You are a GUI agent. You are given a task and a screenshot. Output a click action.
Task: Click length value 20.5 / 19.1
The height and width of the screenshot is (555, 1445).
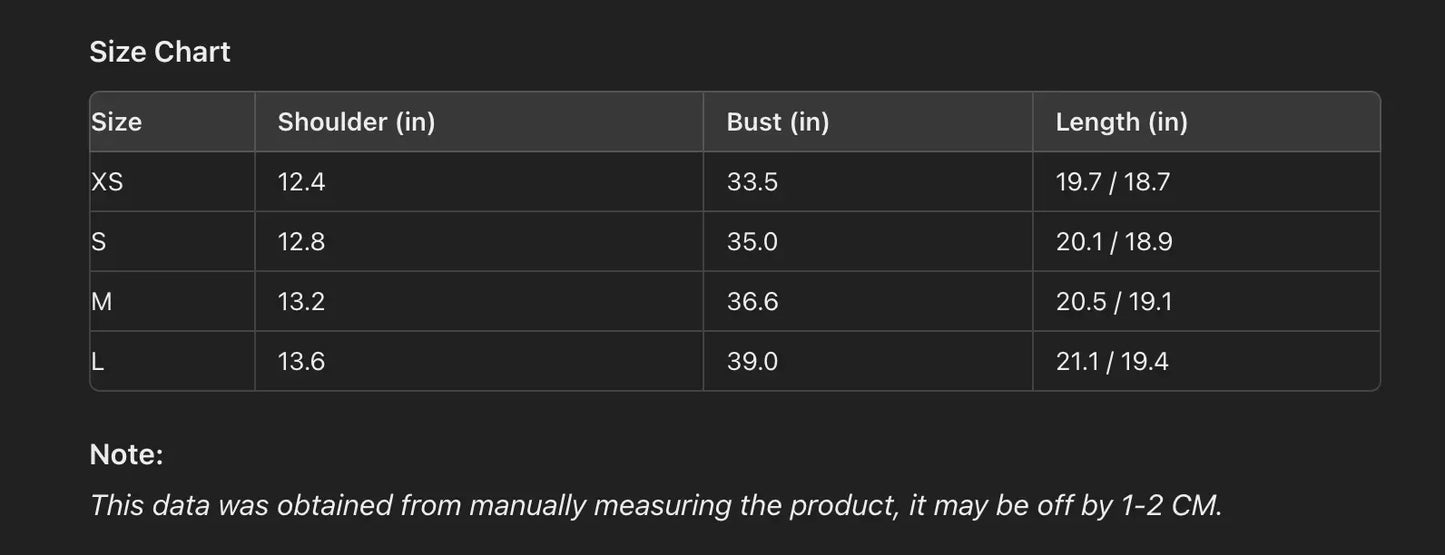[x=1113, y=301]
